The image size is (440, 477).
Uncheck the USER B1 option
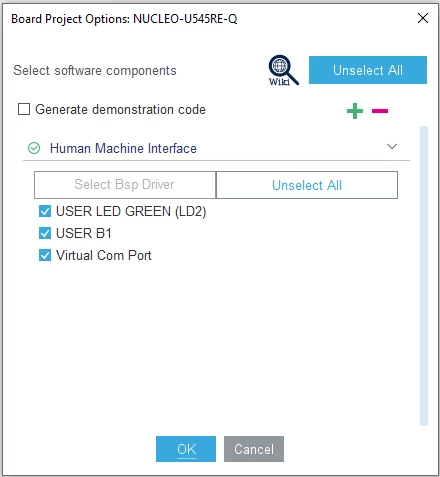[x=45, y=233]
